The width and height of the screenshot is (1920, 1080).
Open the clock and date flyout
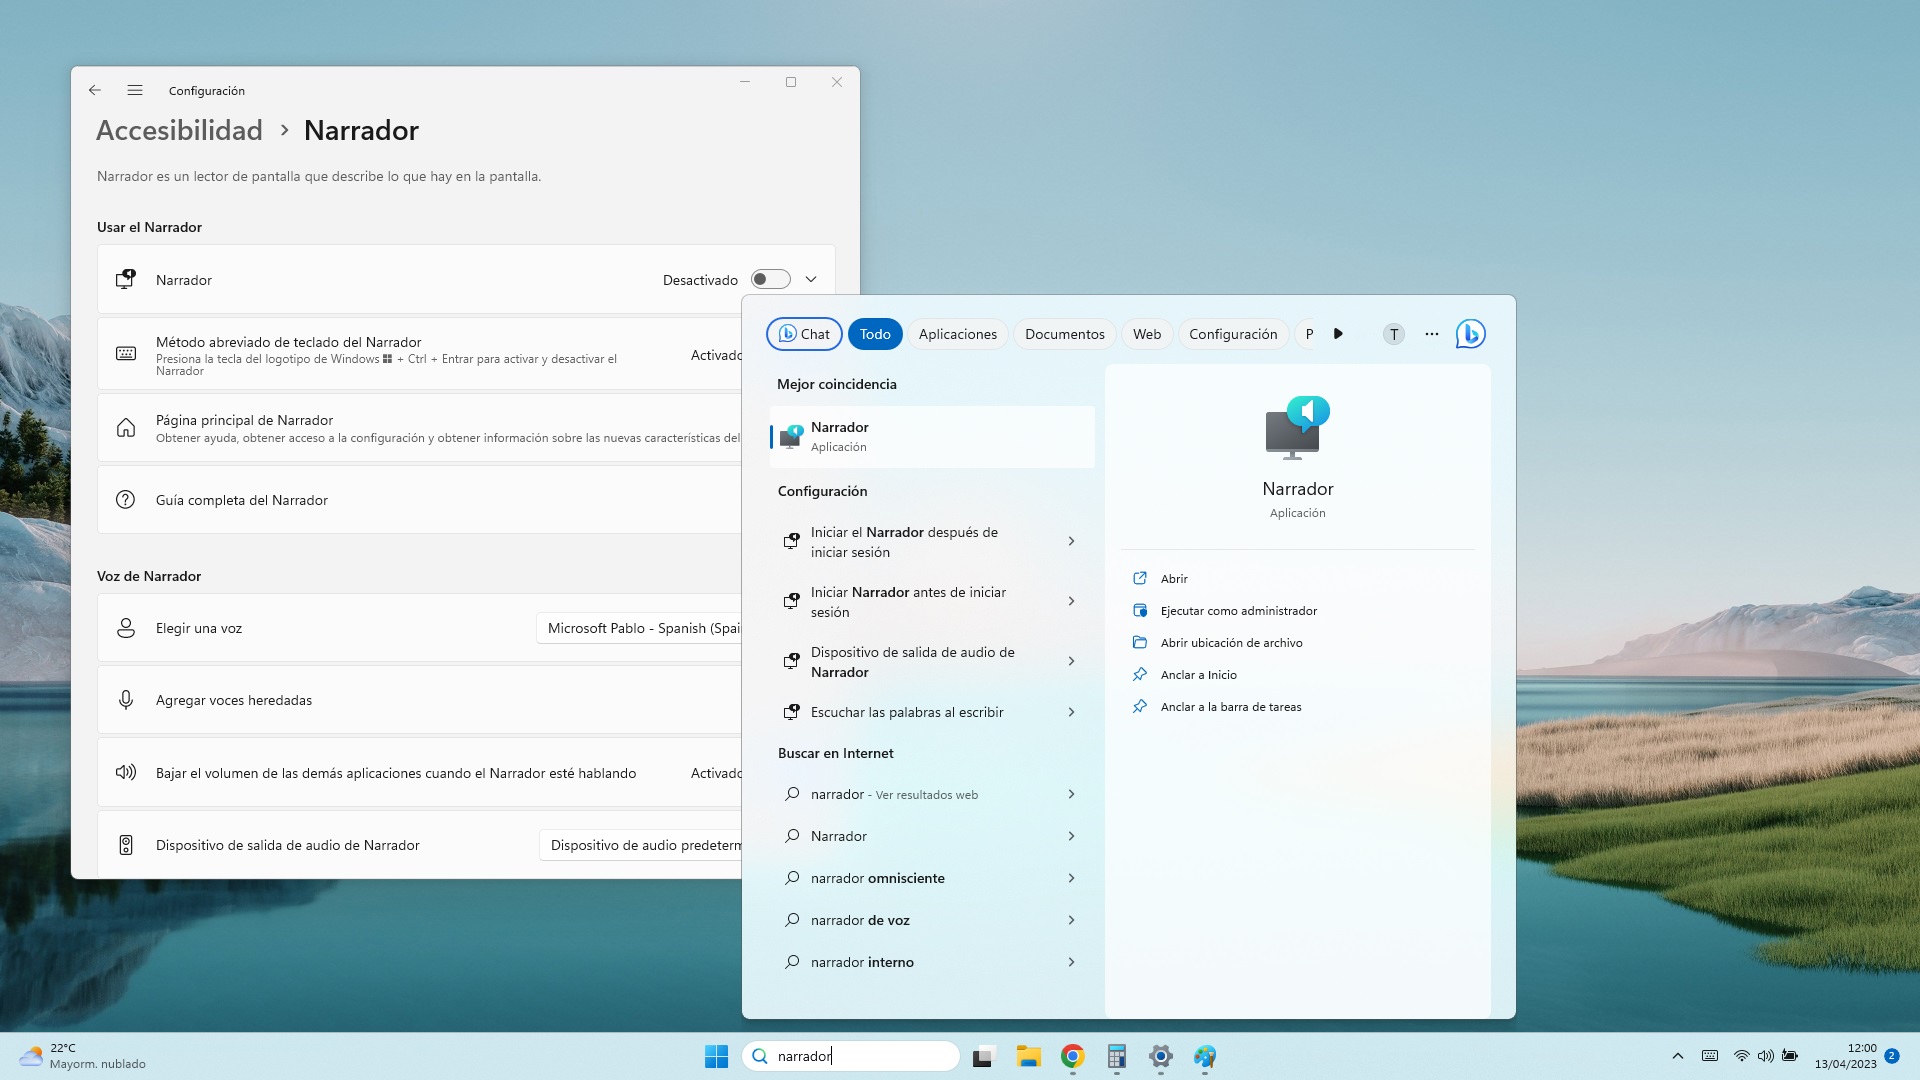point(1846,1056)
